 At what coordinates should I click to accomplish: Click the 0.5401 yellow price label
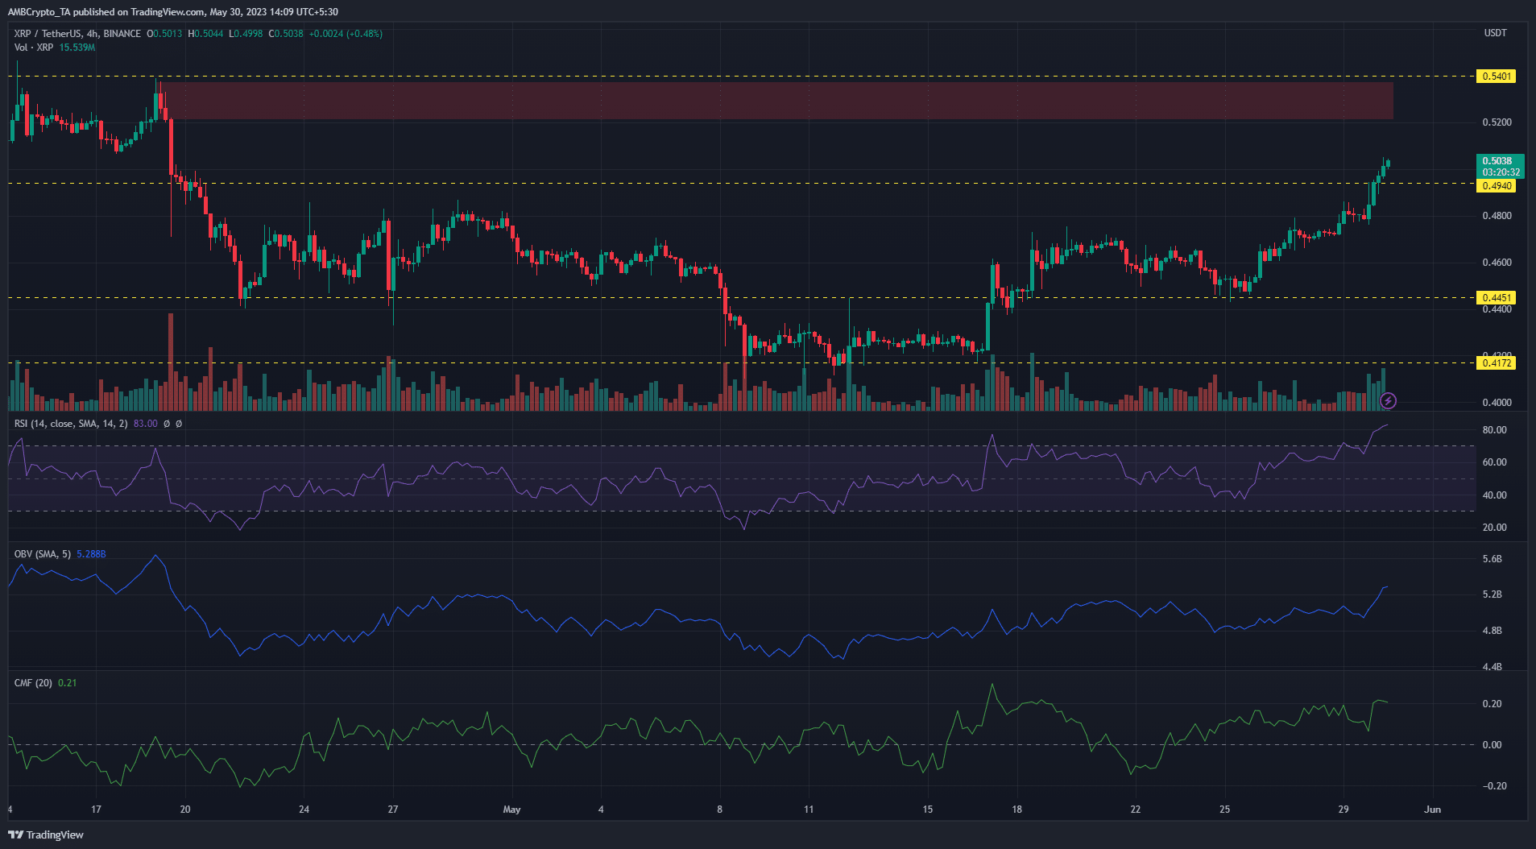tap(1496, 76)
